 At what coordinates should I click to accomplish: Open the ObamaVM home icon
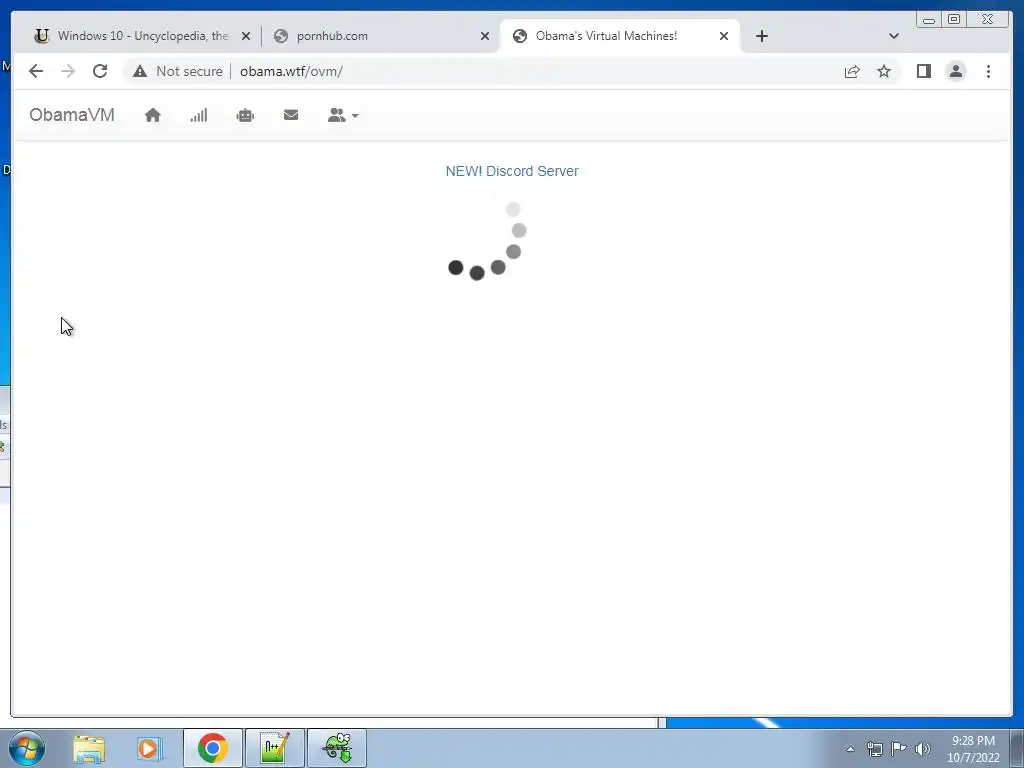153,116
